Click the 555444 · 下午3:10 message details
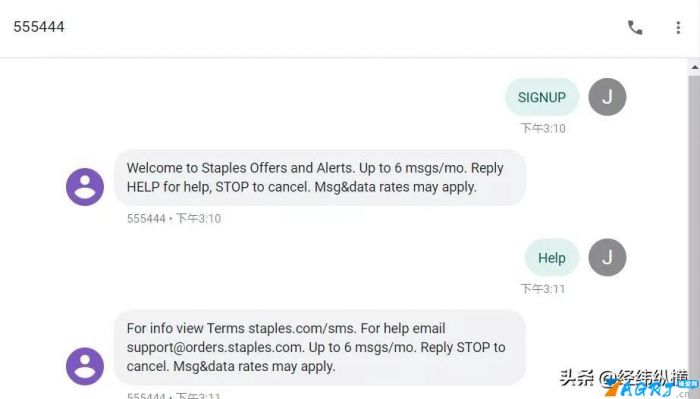This screenshot has height=399, width=700. (x=174, y=219)
